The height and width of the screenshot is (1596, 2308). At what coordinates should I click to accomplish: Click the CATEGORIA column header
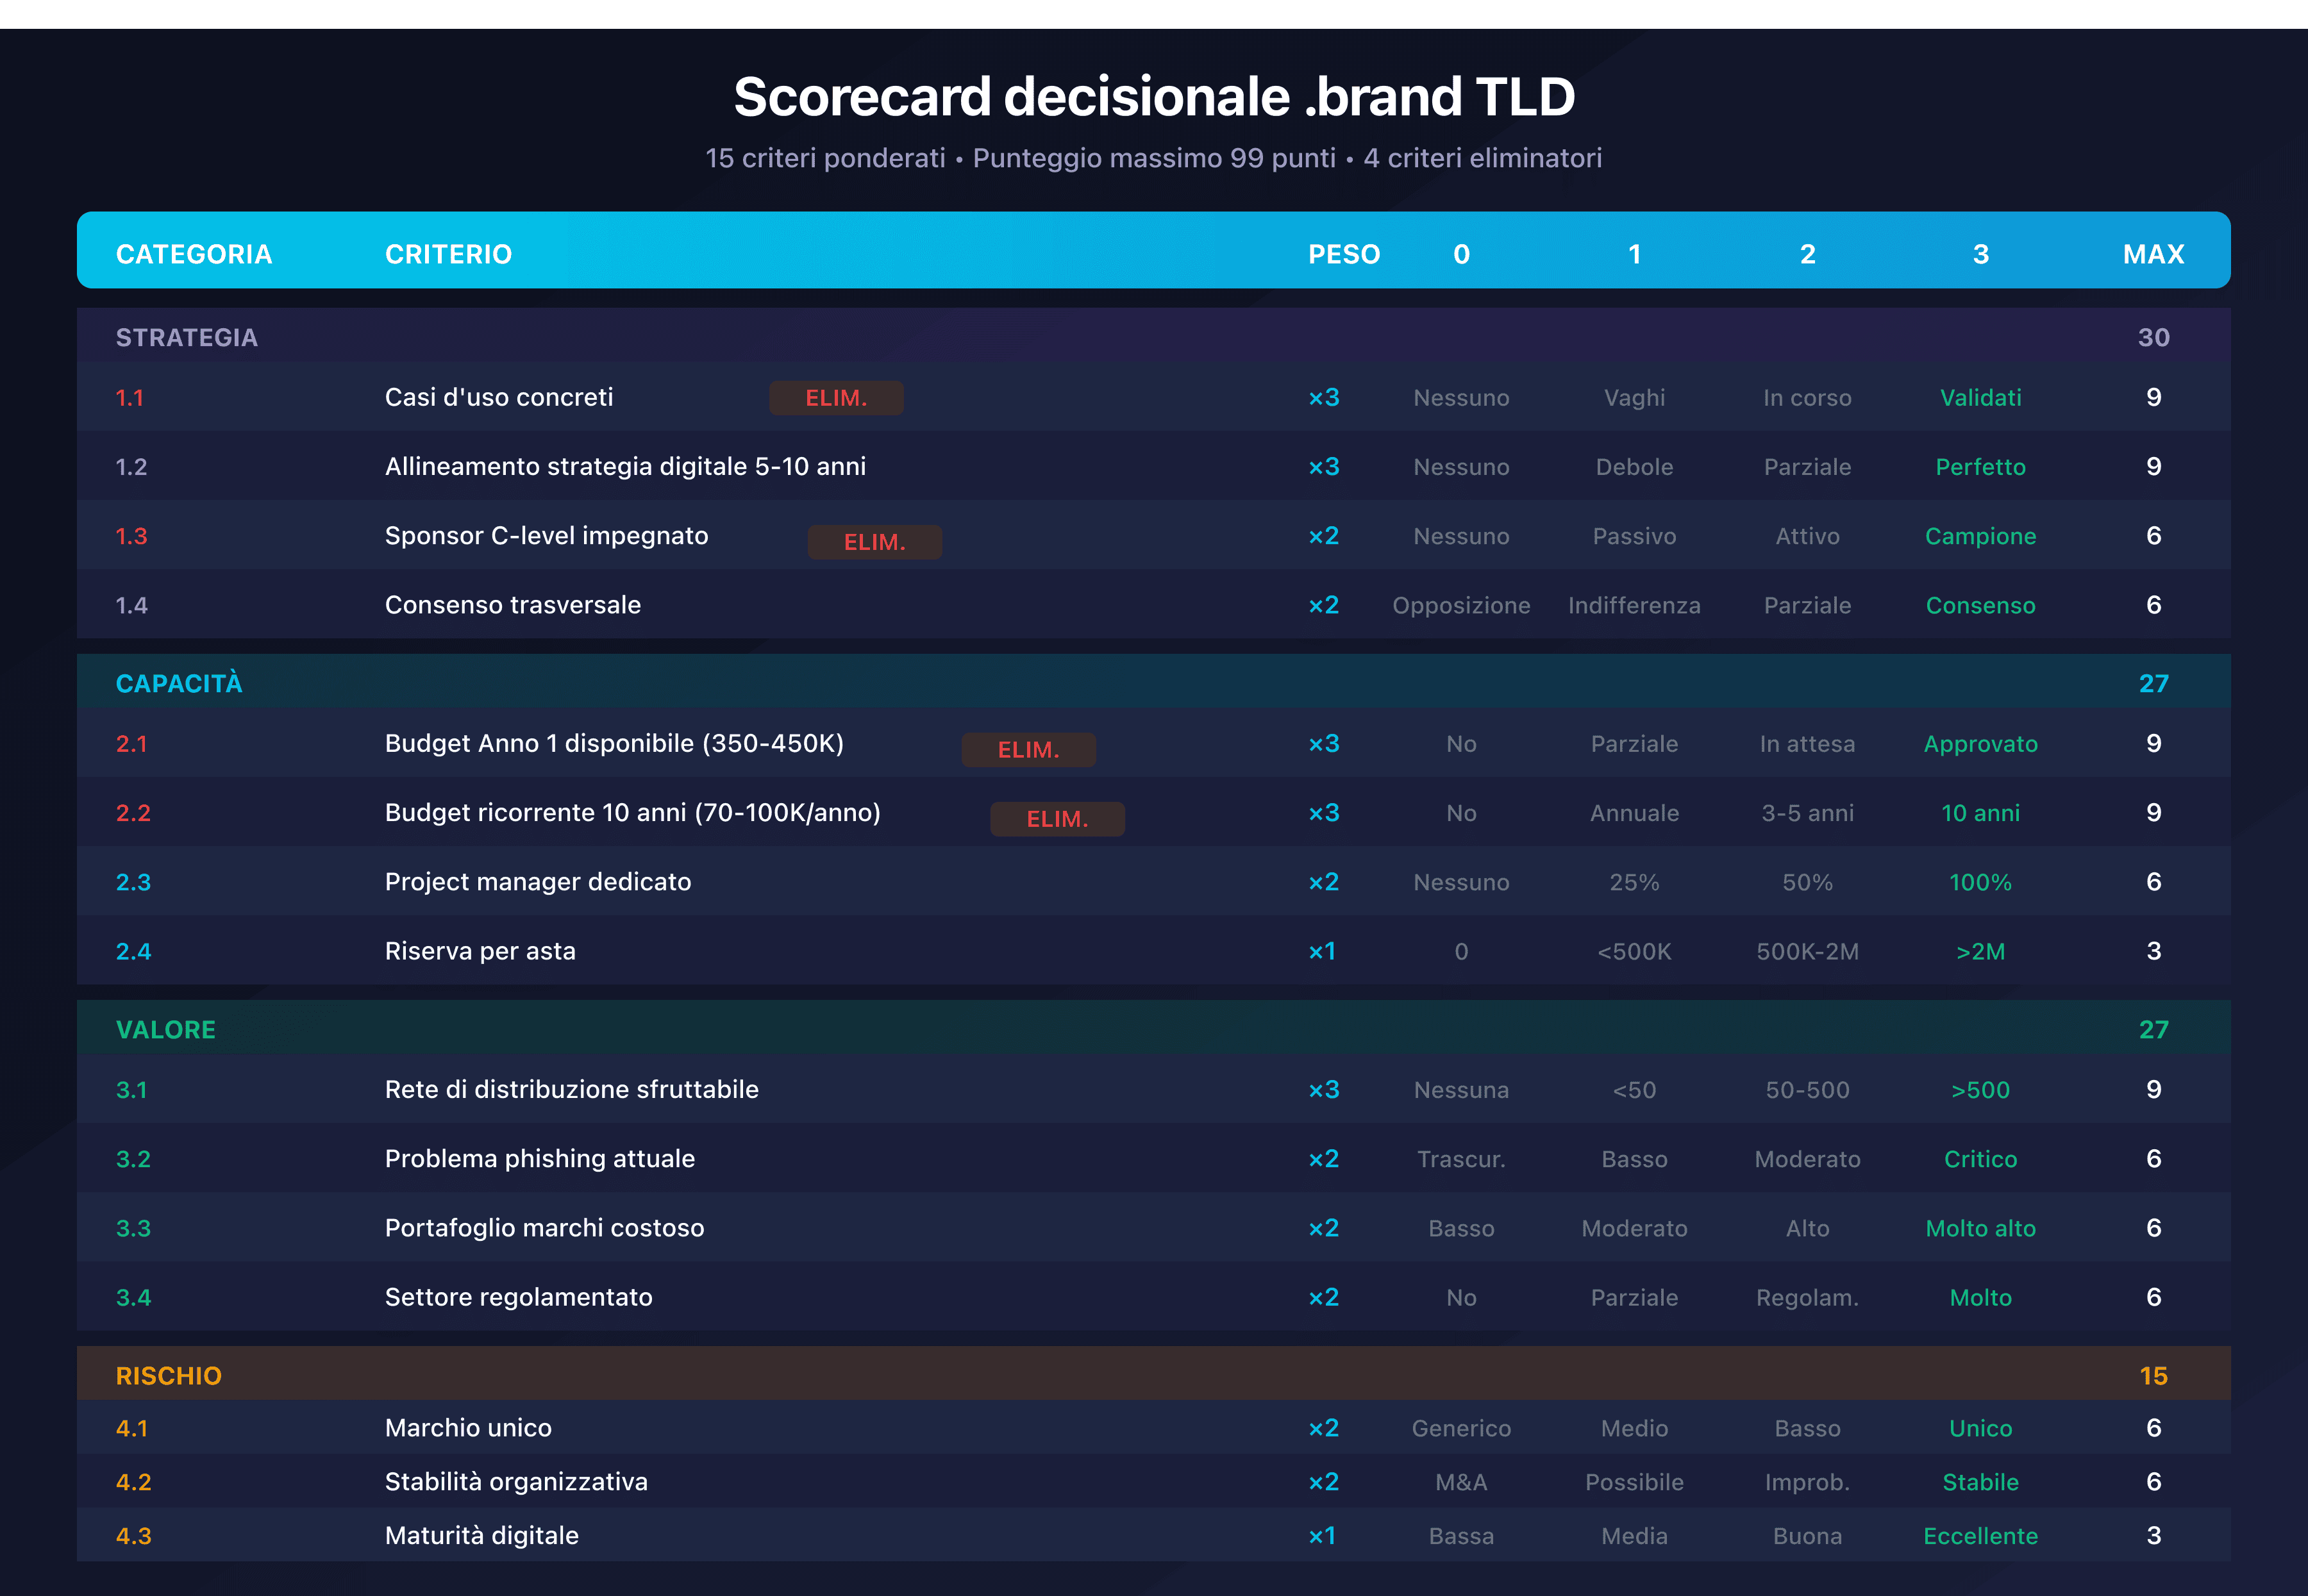[x=194, y=253]
